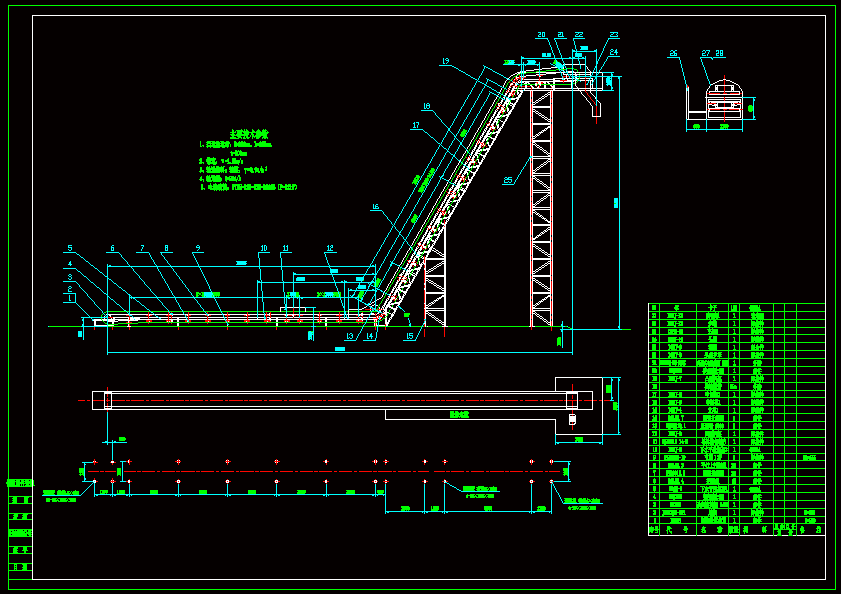Pick balloon number 14 below the conveyor

370,336
